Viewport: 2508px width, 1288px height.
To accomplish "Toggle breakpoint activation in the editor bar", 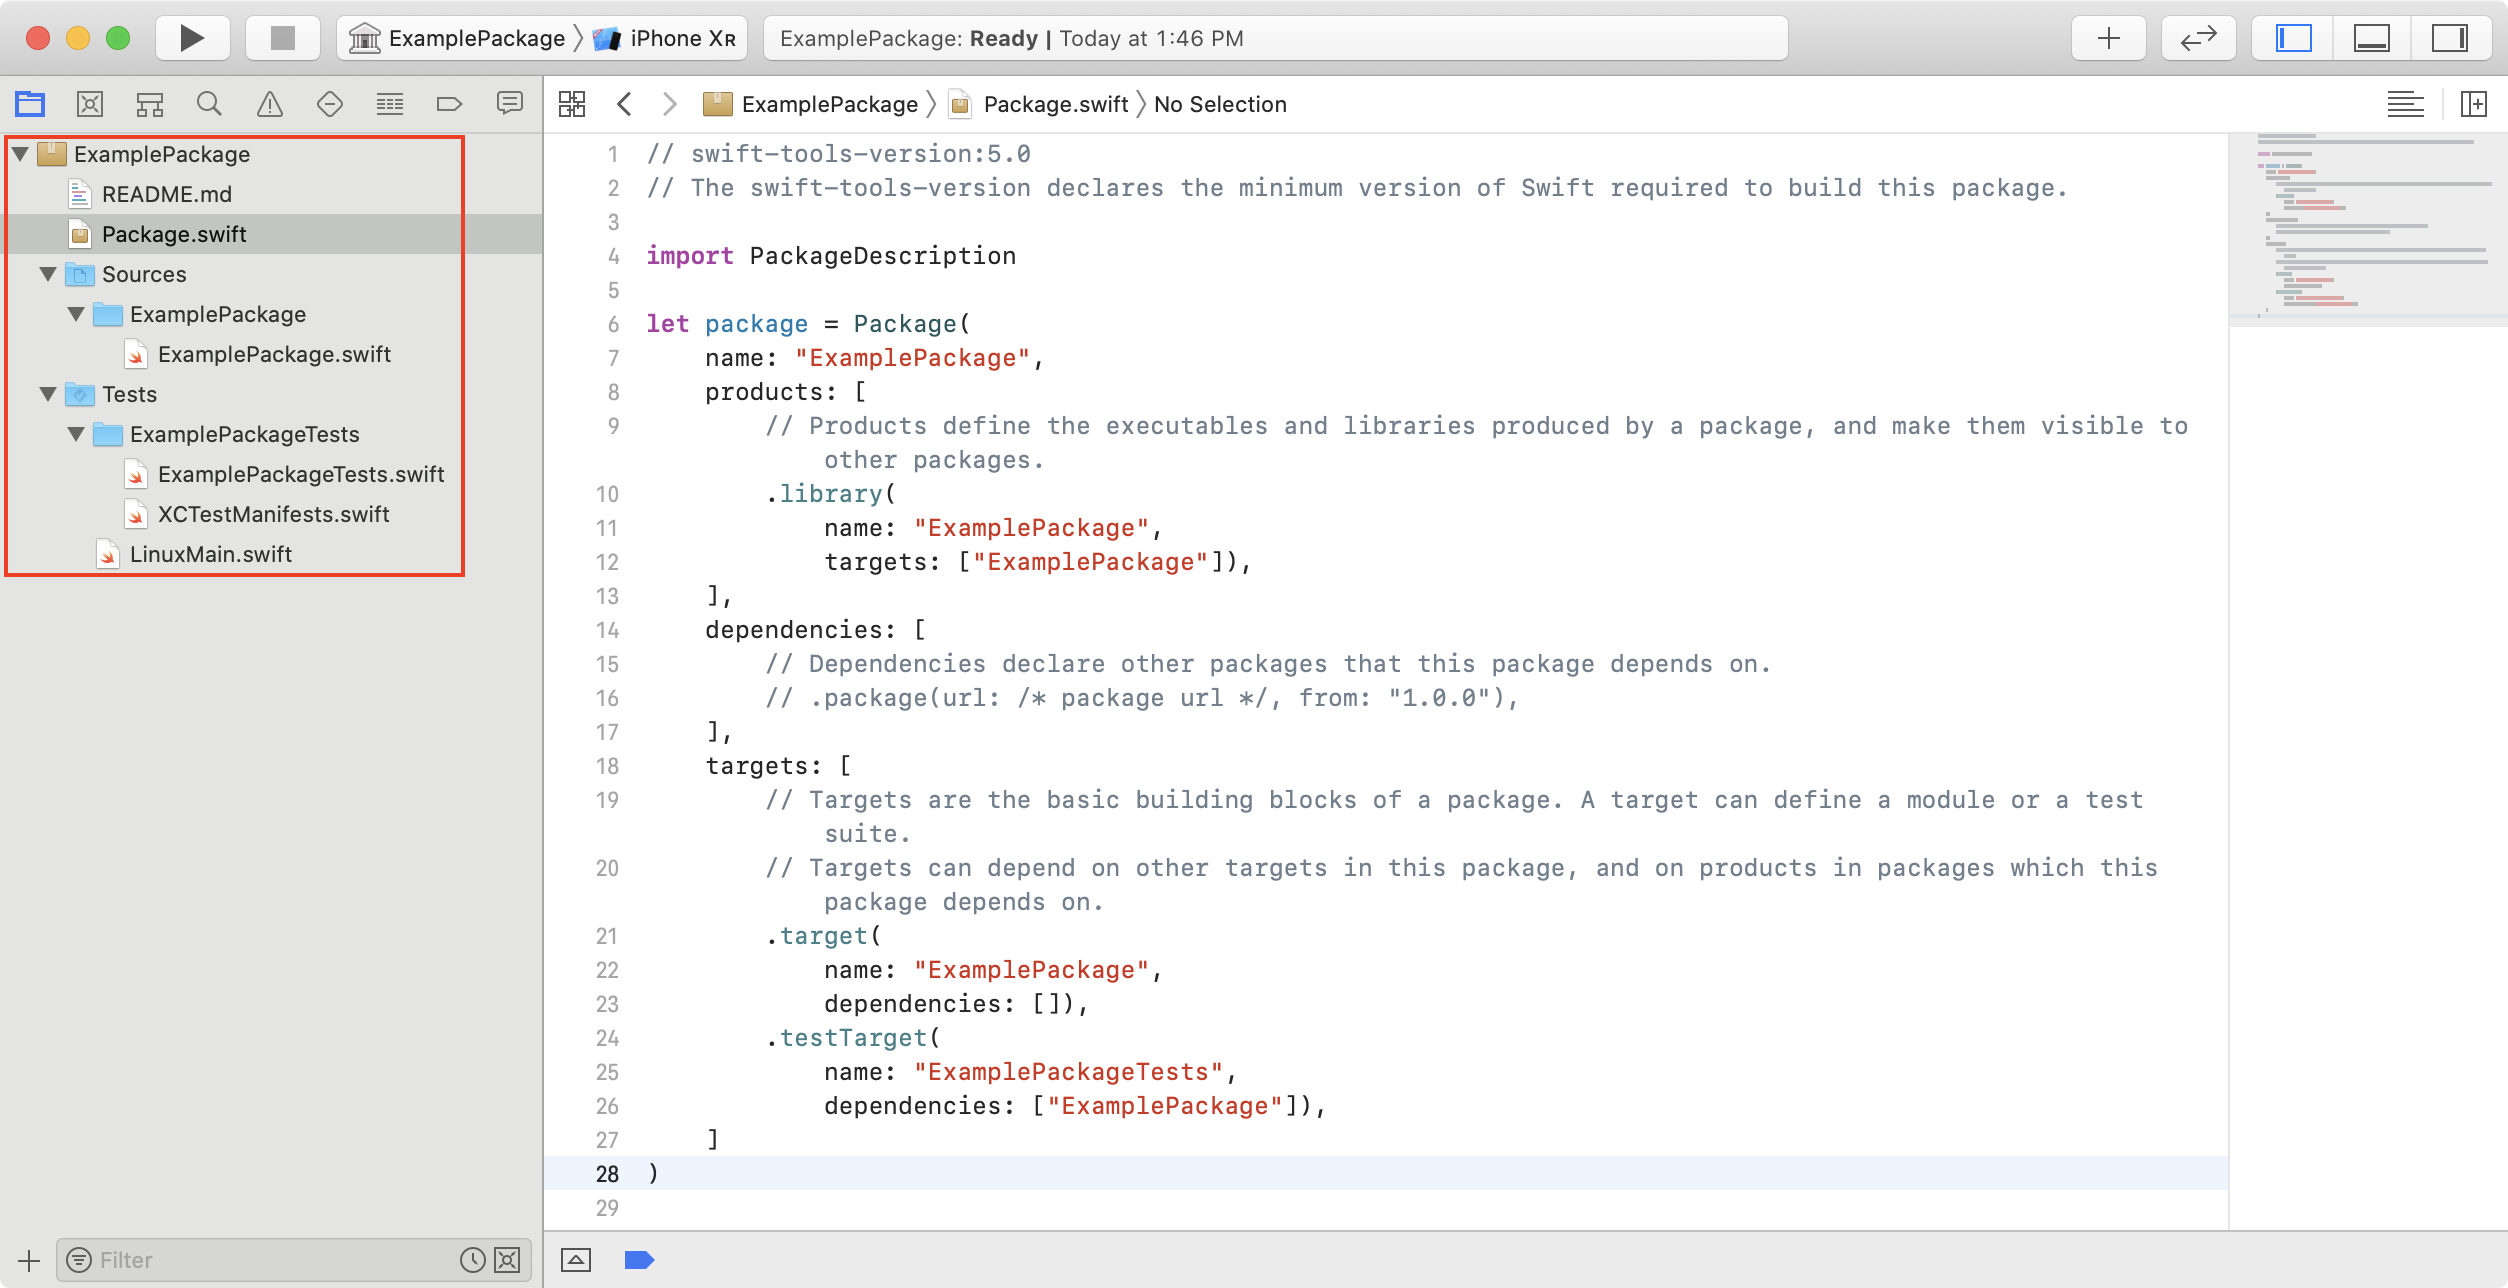I will tap(638, 1259).
